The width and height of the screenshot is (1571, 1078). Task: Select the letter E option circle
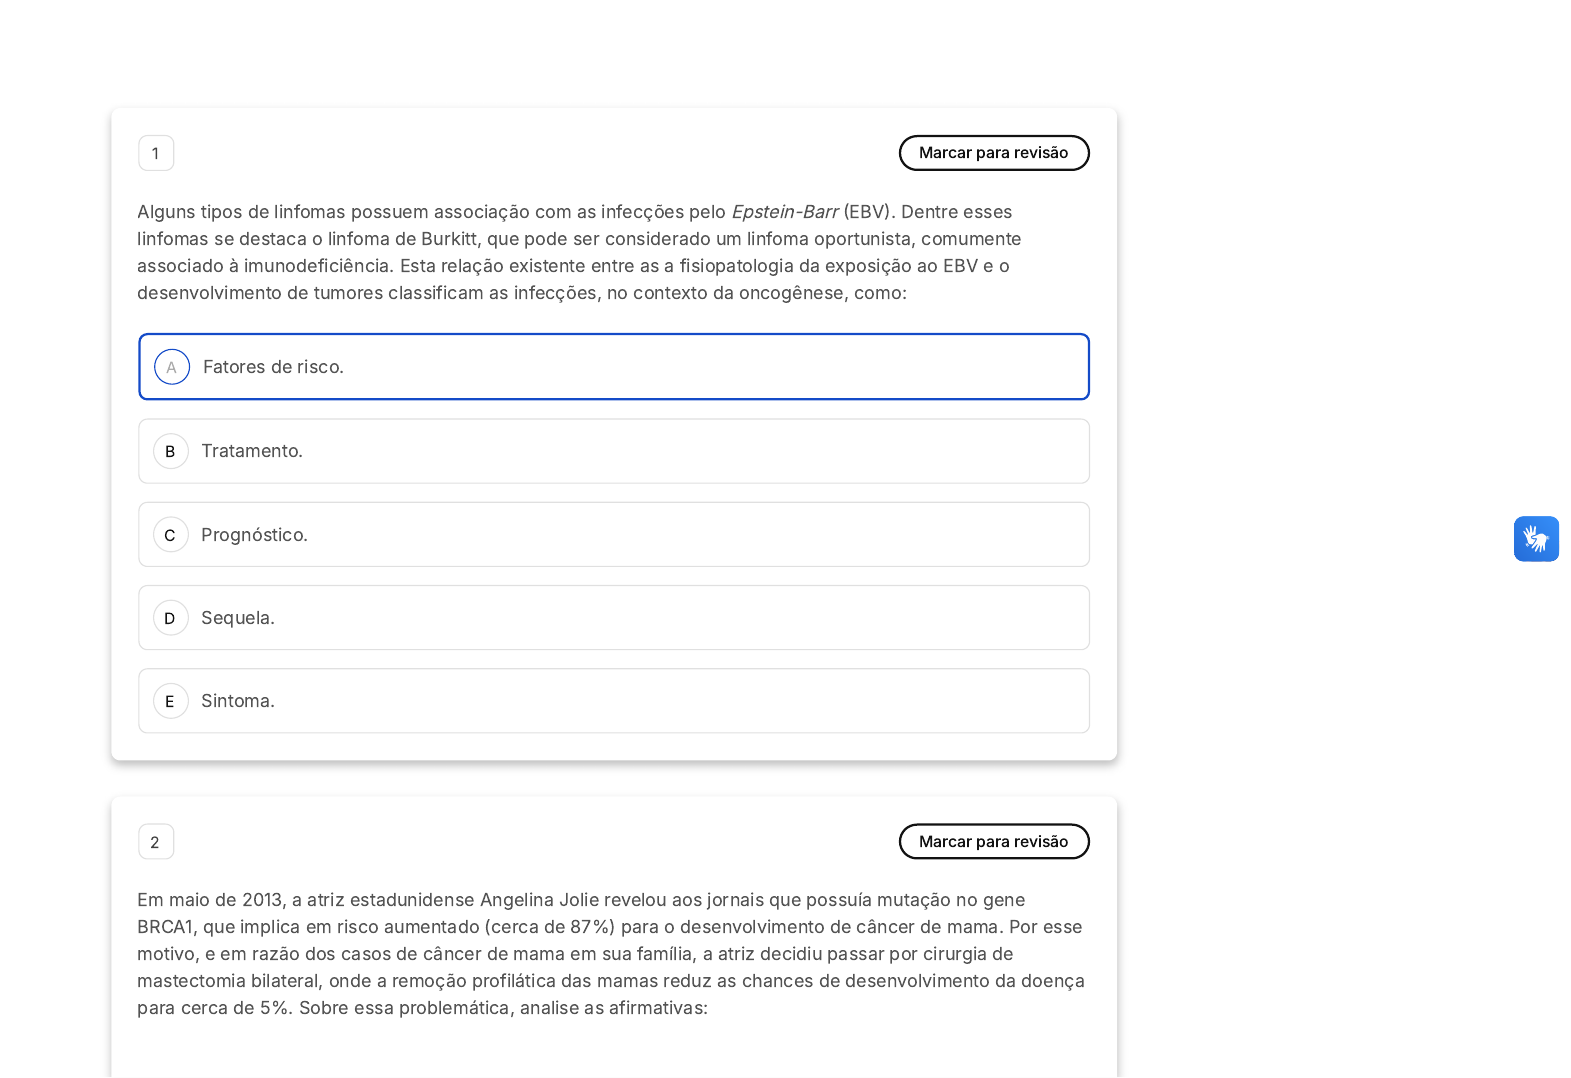170,701
